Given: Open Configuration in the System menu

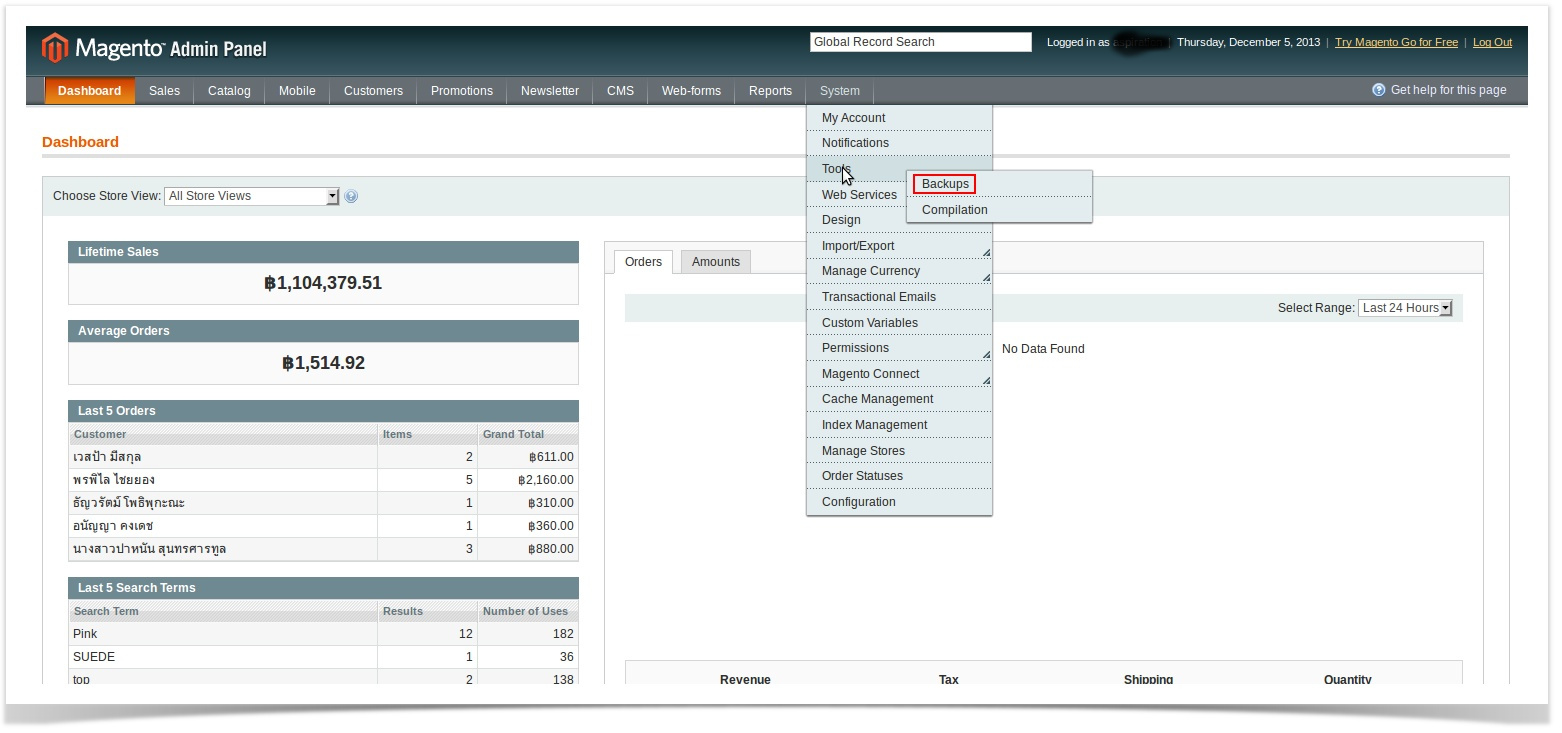Looking at the screenshot, I should pyautogui.click(x=858, y=502).
